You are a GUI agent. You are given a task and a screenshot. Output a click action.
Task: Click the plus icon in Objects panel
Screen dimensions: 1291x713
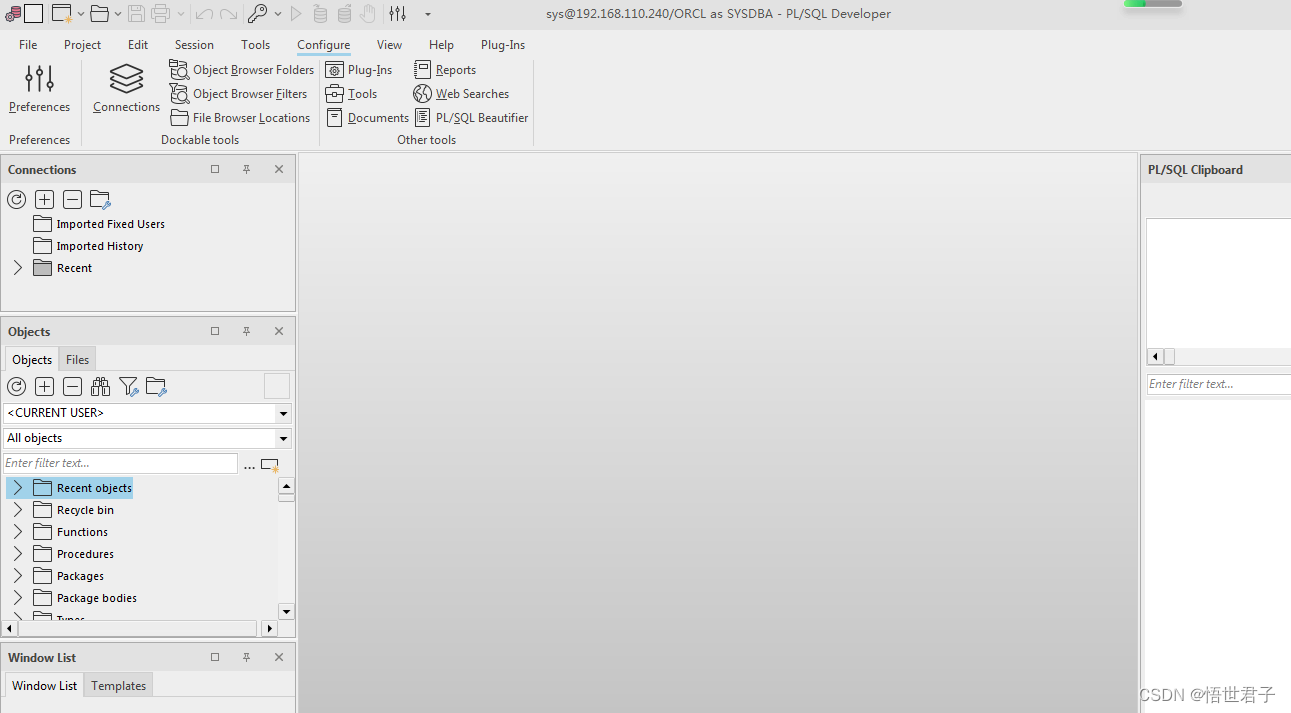point(44,386)
